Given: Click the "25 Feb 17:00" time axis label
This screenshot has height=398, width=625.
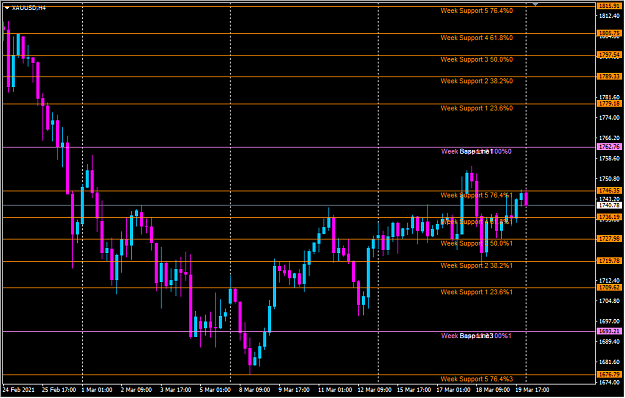Looking at the screenshot, I should (x=59, y=390).
